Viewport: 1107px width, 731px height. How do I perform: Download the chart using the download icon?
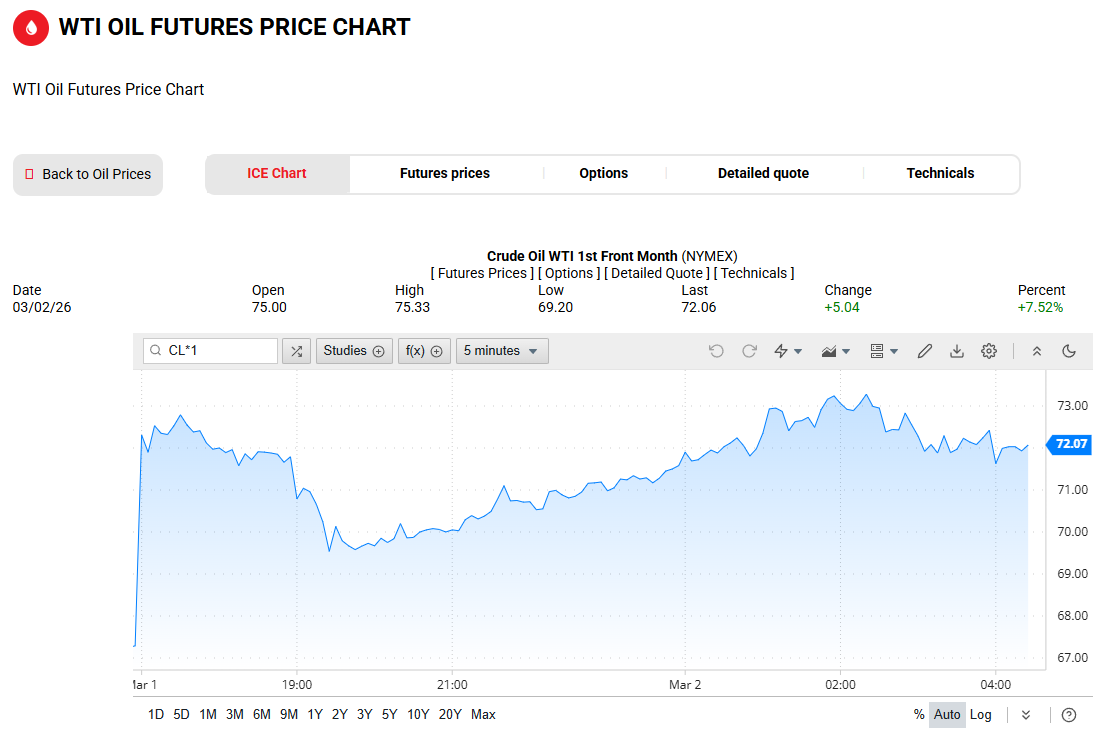[957, 351]
